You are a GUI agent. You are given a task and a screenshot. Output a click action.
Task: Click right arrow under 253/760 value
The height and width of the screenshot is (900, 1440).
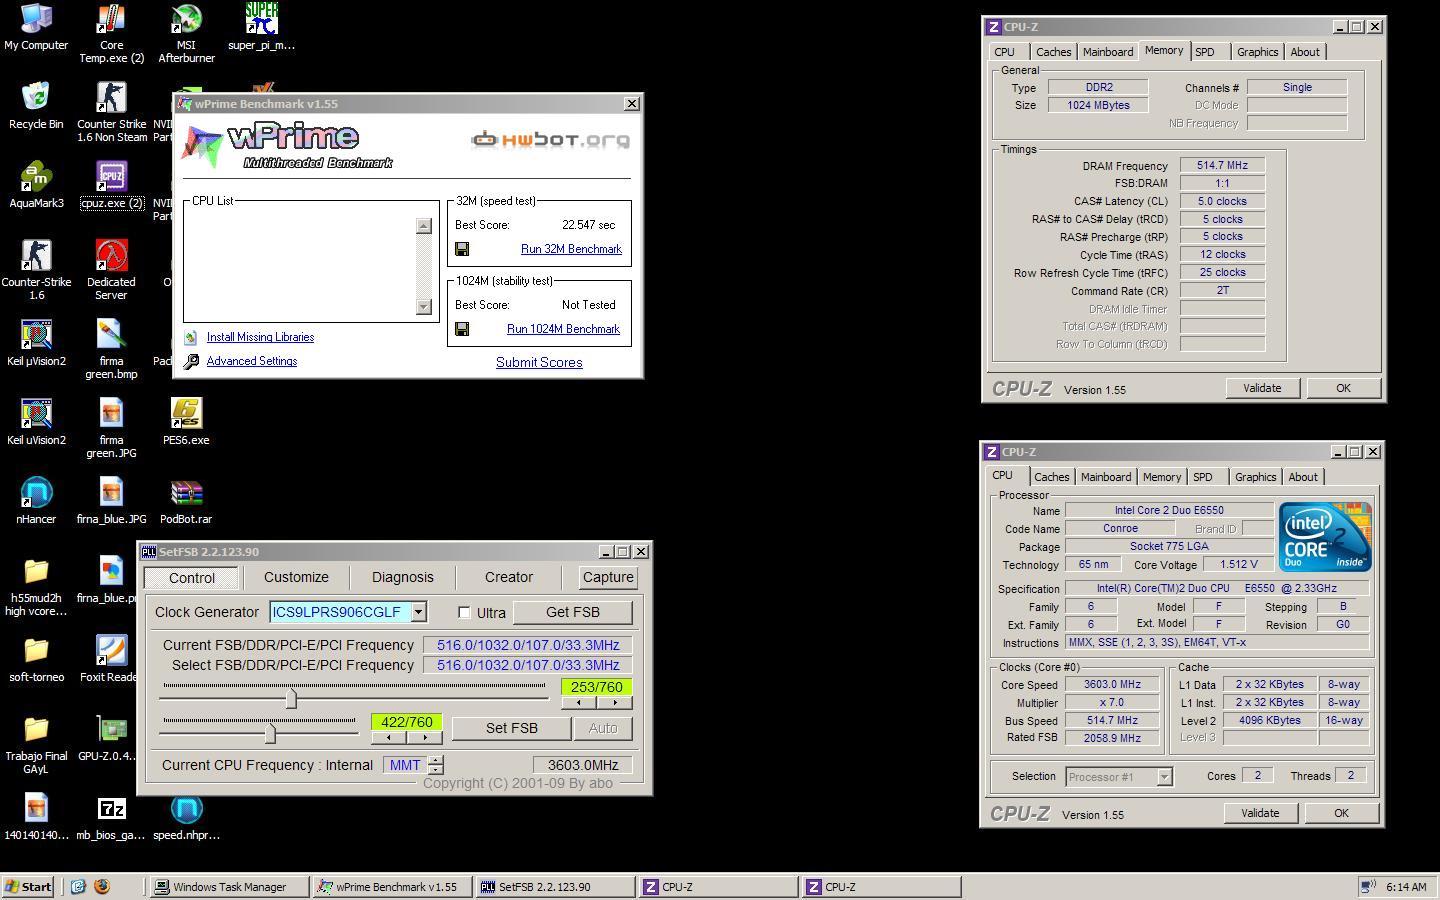(x=614, y=702)
